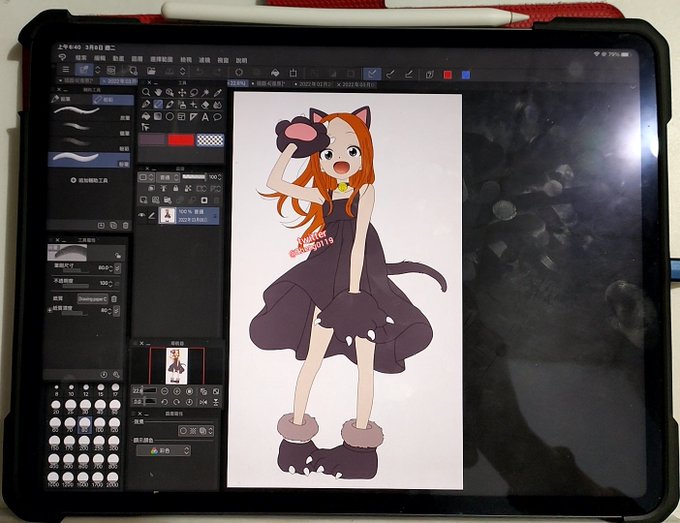680x523 pixels.
Task: Select the Zoom magnifier tool
Action: [x=146, y=92]
